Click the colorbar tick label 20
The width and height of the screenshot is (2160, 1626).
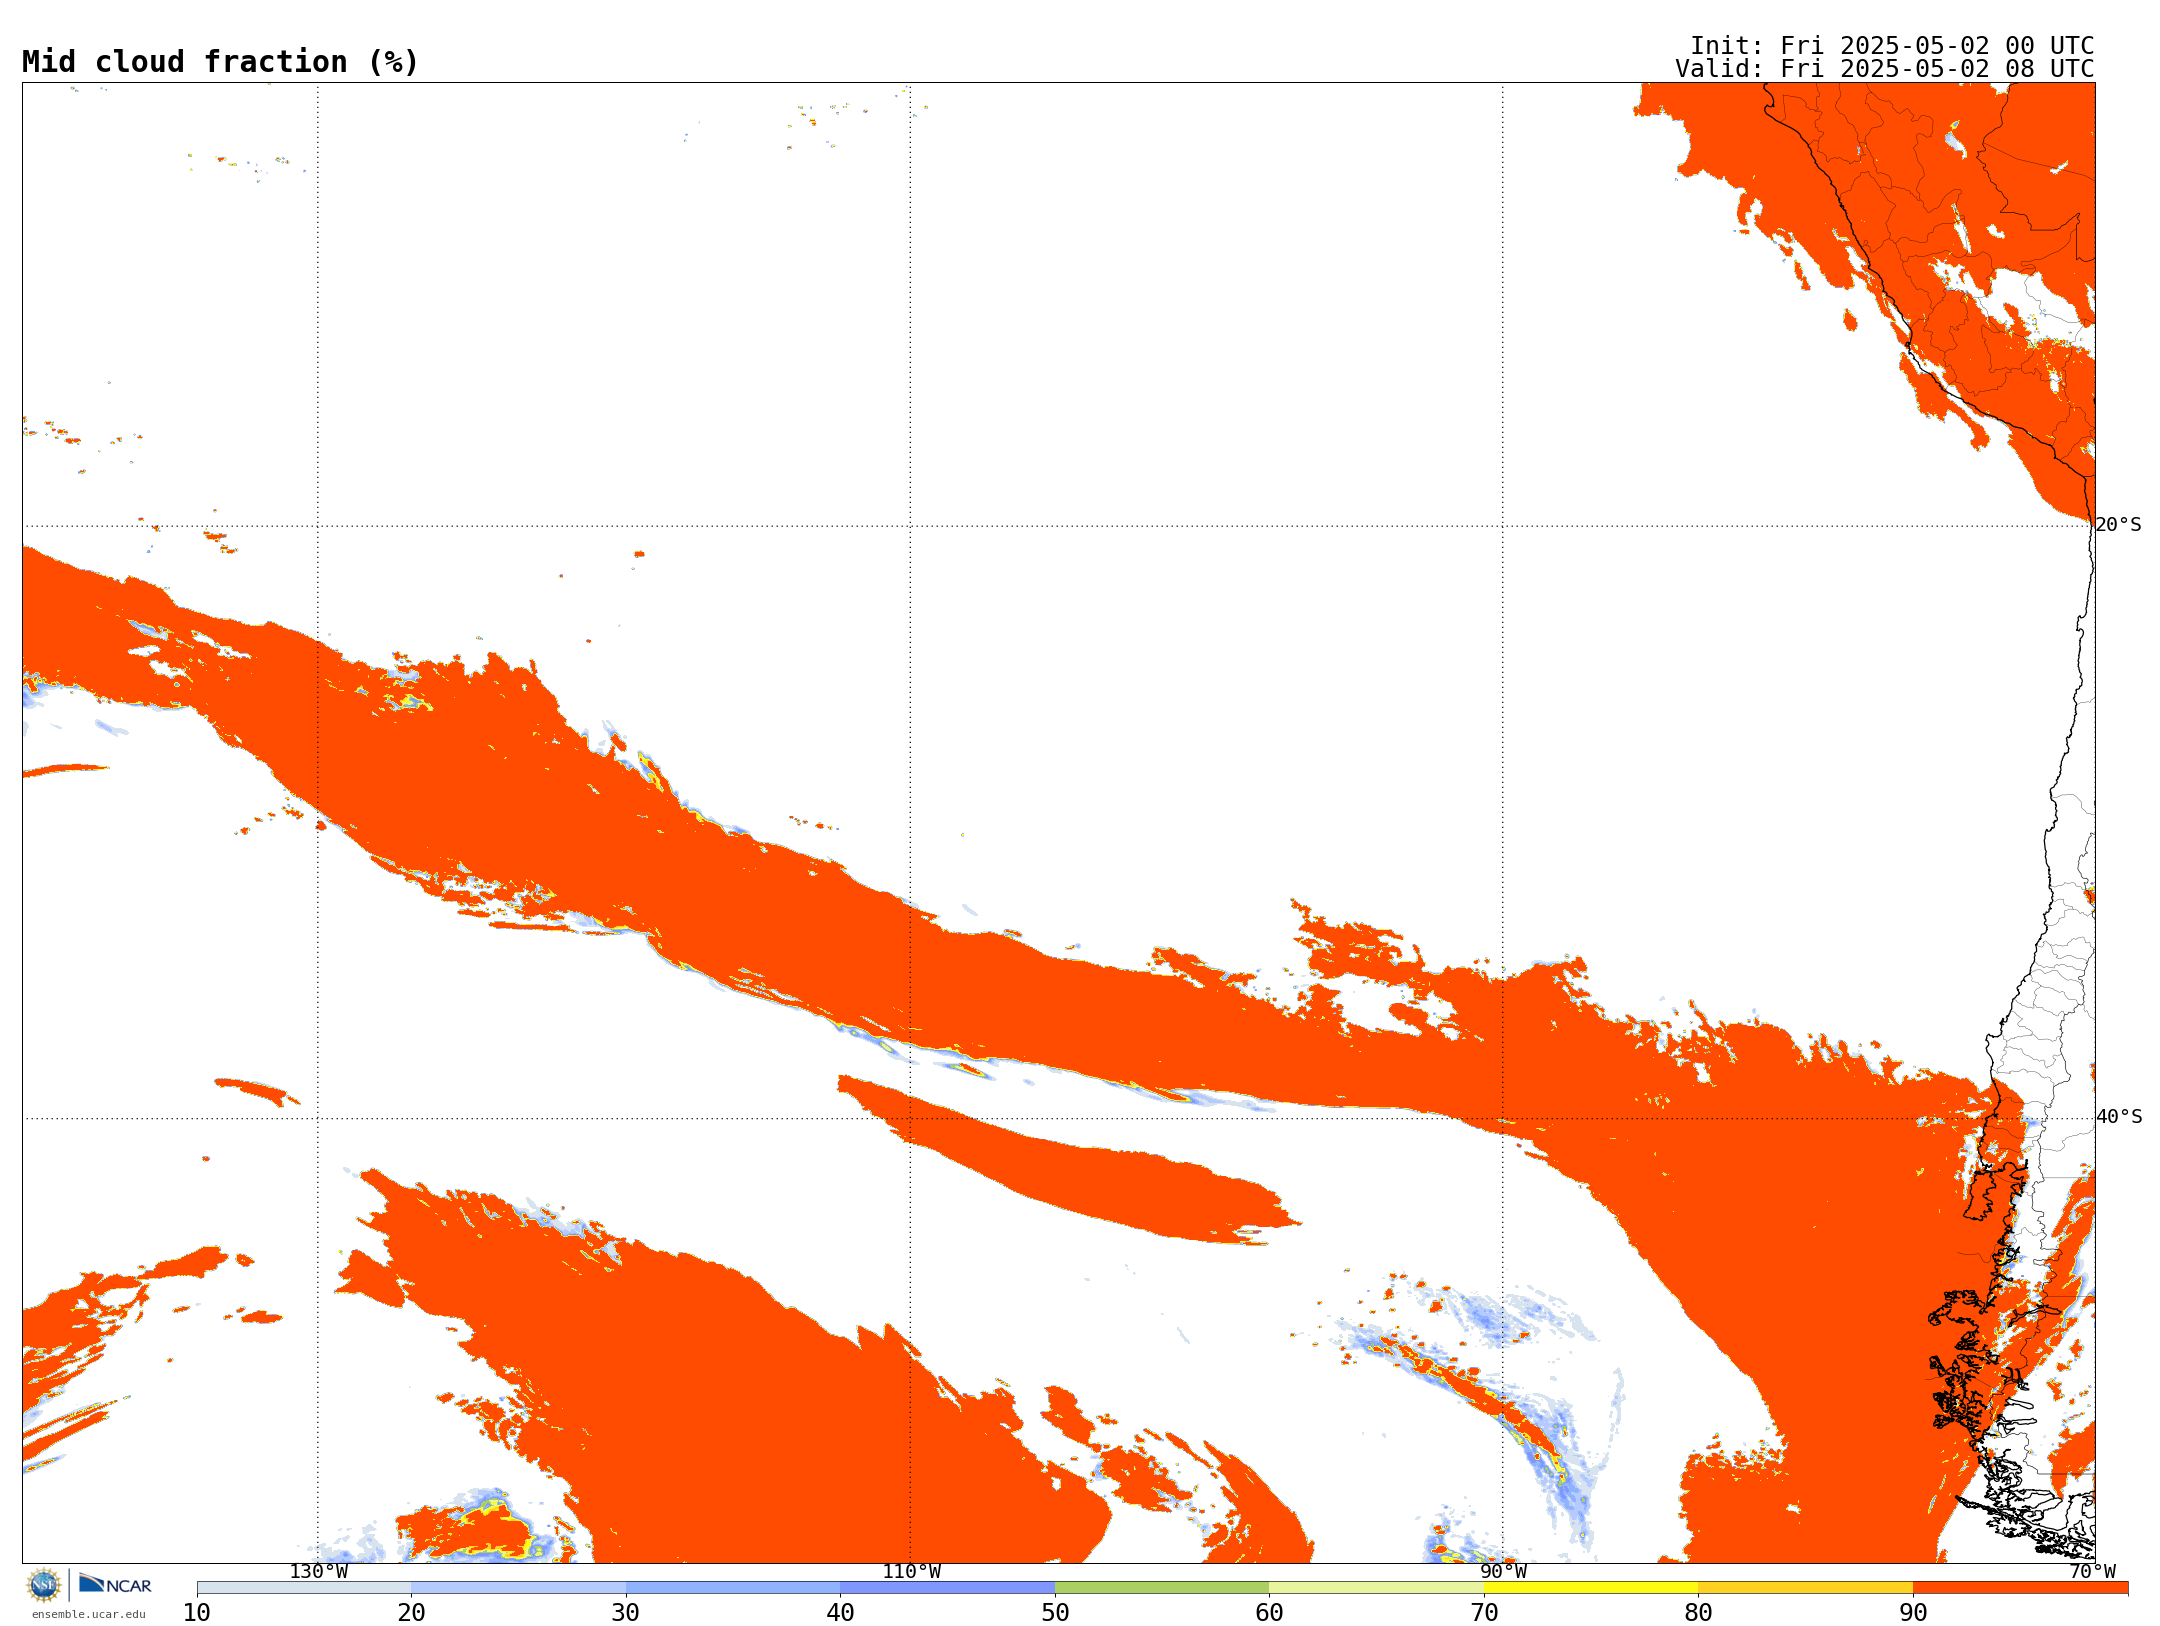[411, 1612]
